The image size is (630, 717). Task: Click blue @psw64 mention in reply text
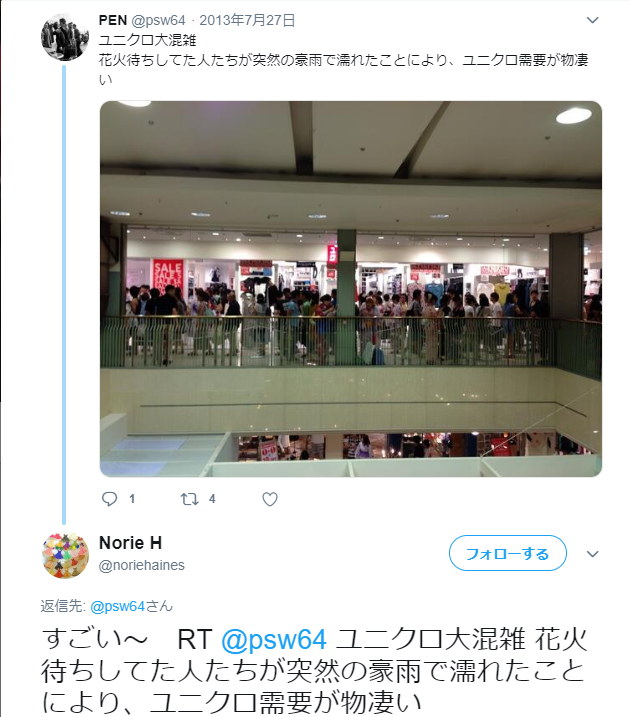(274, 639)
